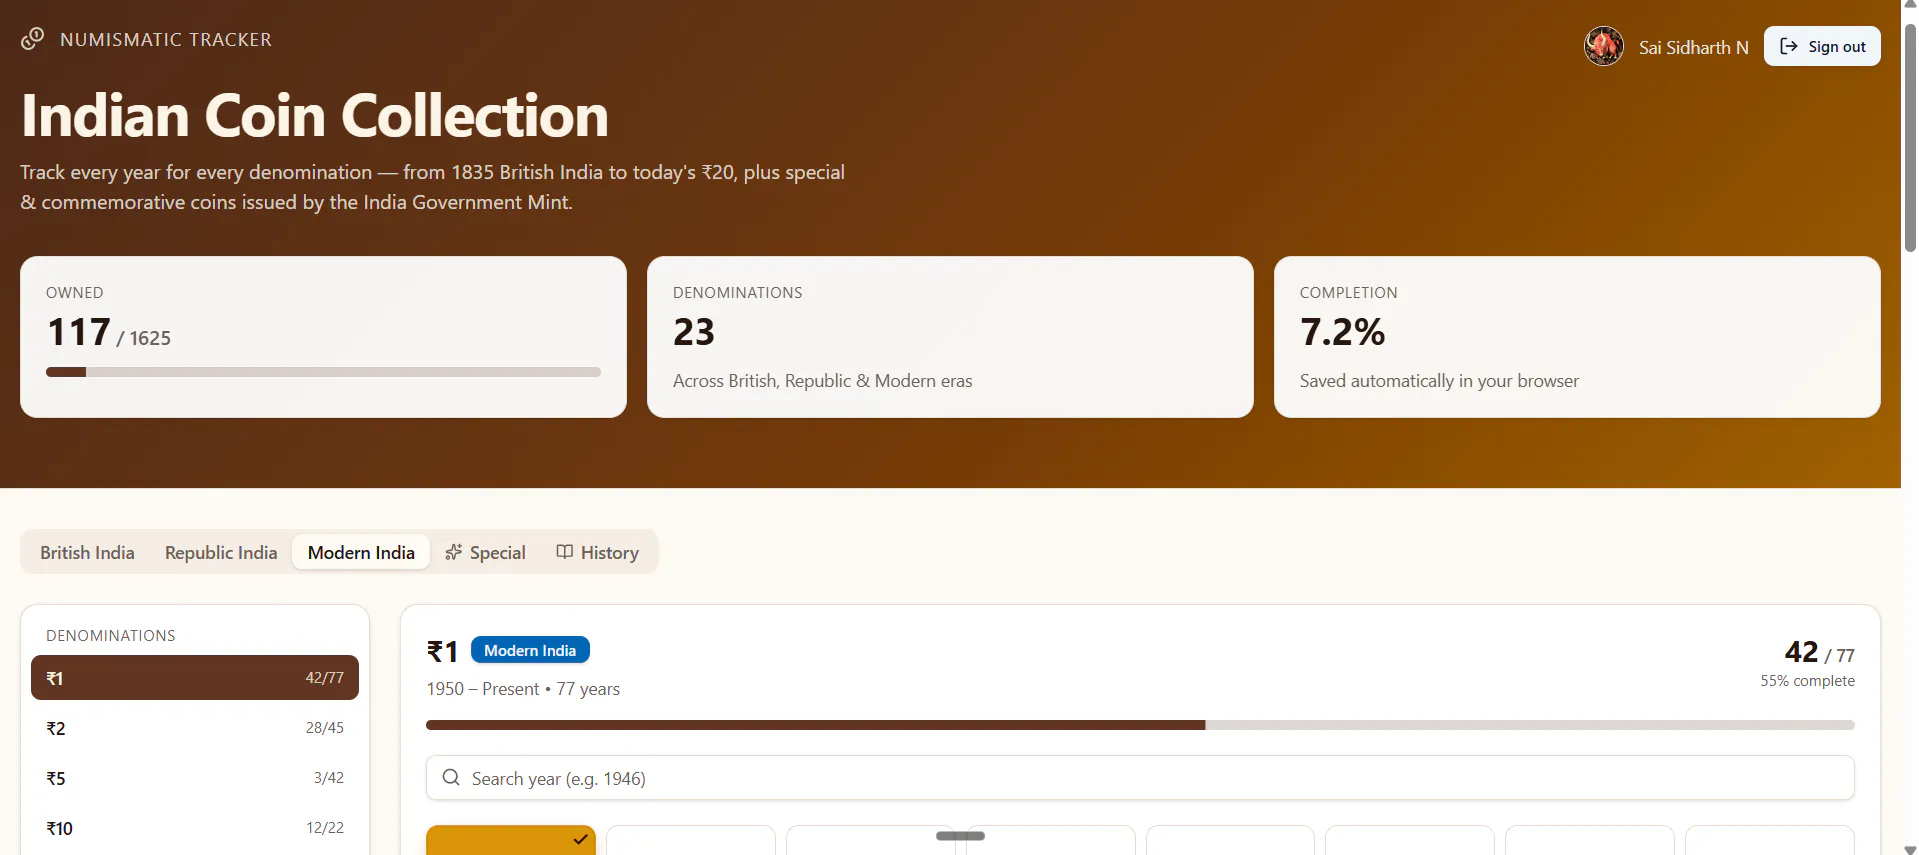Image resolution: width=1919 pixels, height=855 pixels.
Task: Click the Indian Coin Collection heading
Action: click(x=315, y=115)
